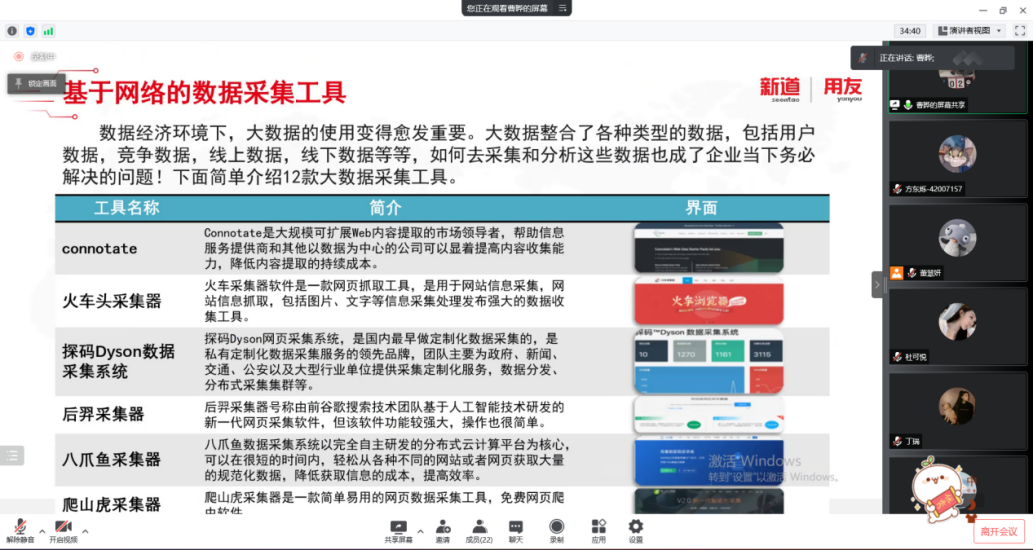Toggle the 锁定画面 lock screen button
Viewport: 1033px width, 550px height.
point(37,83)
